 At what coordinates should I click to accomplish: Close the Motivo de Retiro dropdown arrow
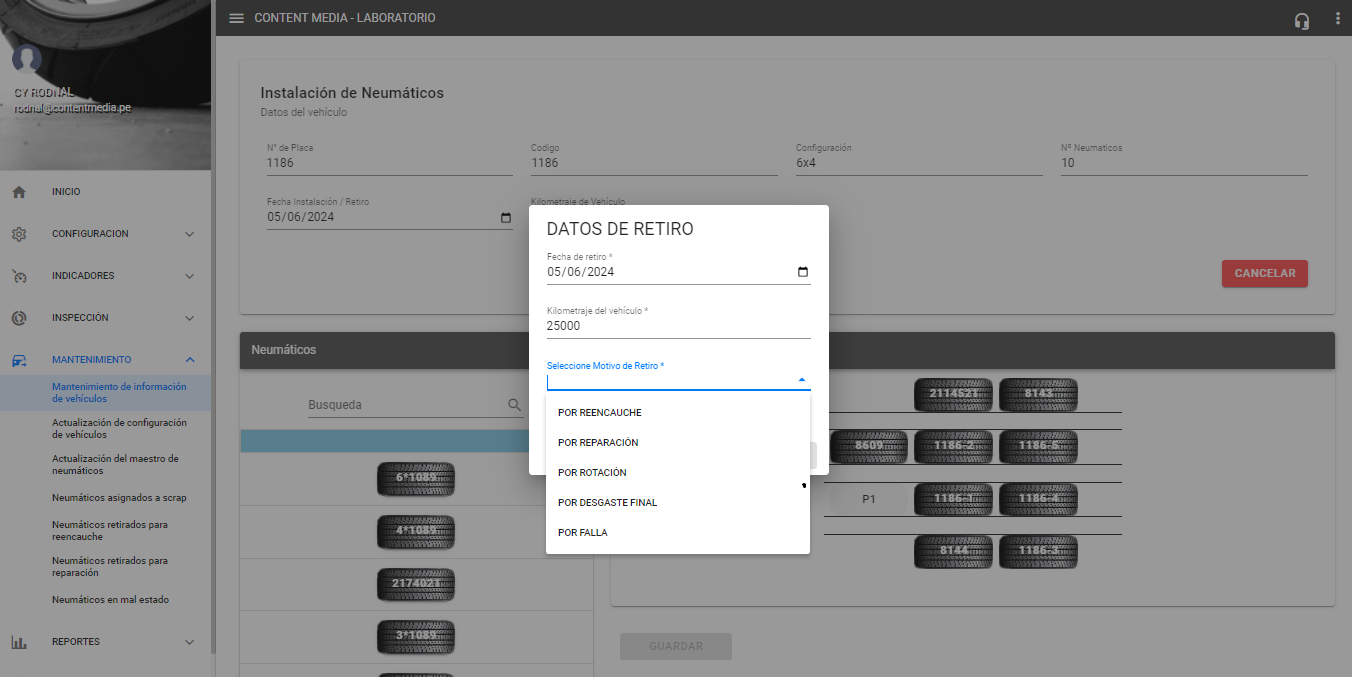tap(801, 380)
